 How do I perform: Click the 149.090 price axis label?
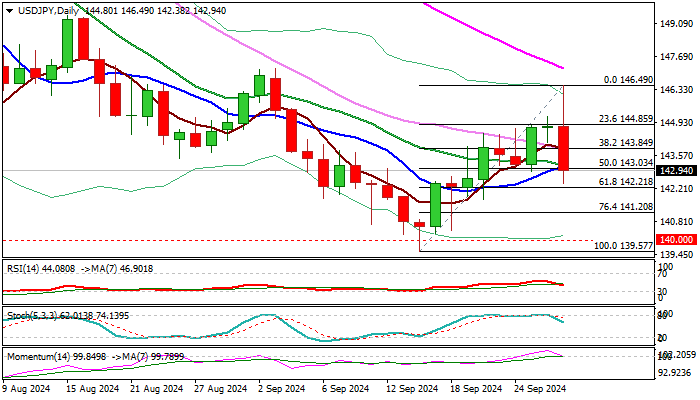[676, 24]
